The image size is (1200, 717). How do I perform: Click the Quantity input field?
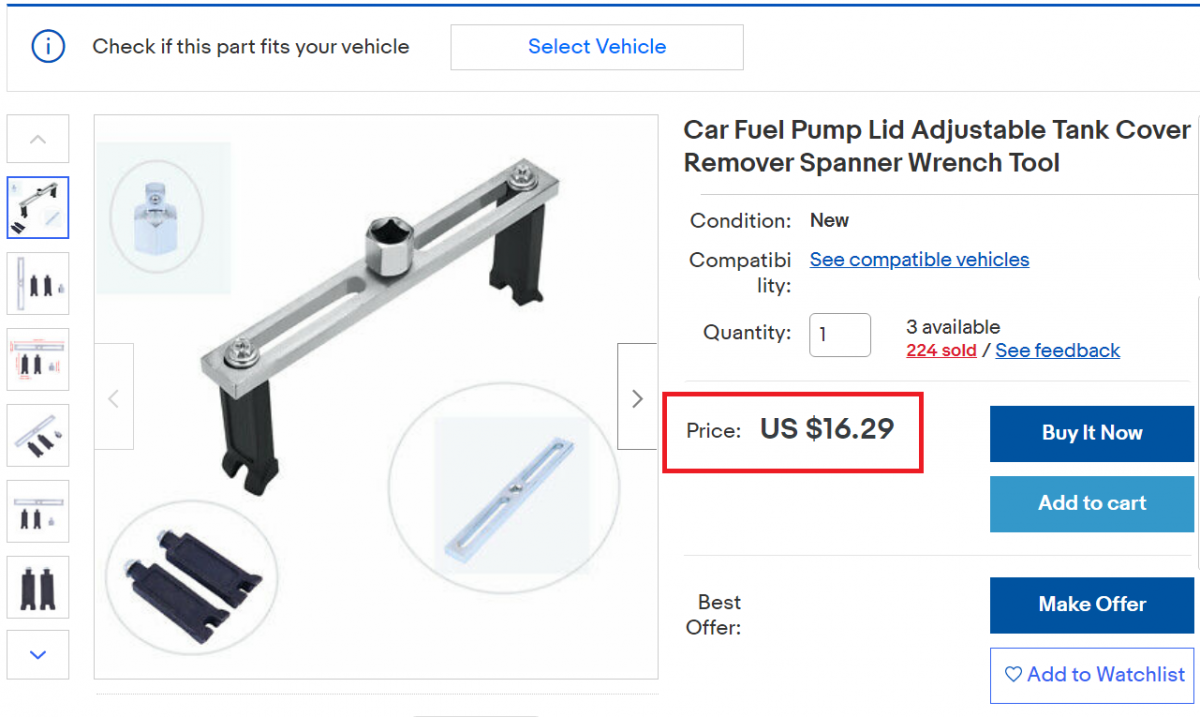coord(839,334)
